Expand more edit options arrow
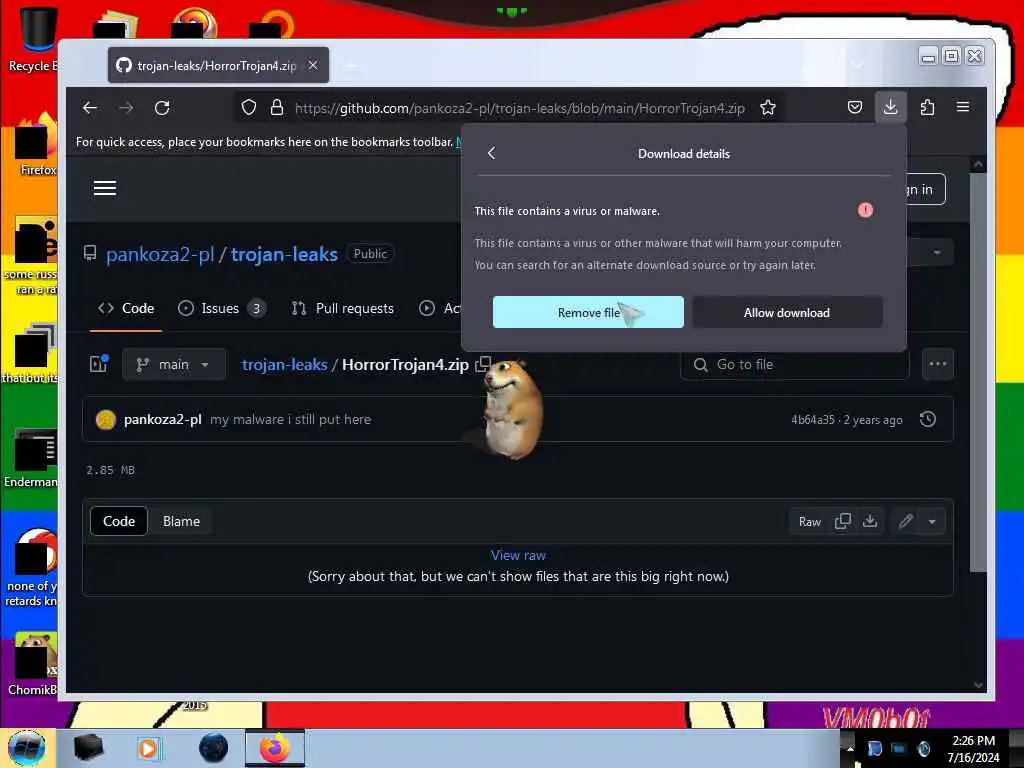1024x768 pixels. tap(933, 521)
